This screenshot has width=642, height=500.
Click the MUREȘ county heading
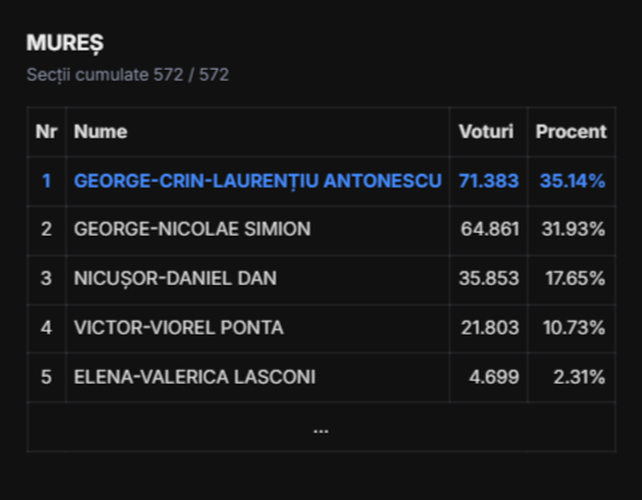tap(65, 43)
